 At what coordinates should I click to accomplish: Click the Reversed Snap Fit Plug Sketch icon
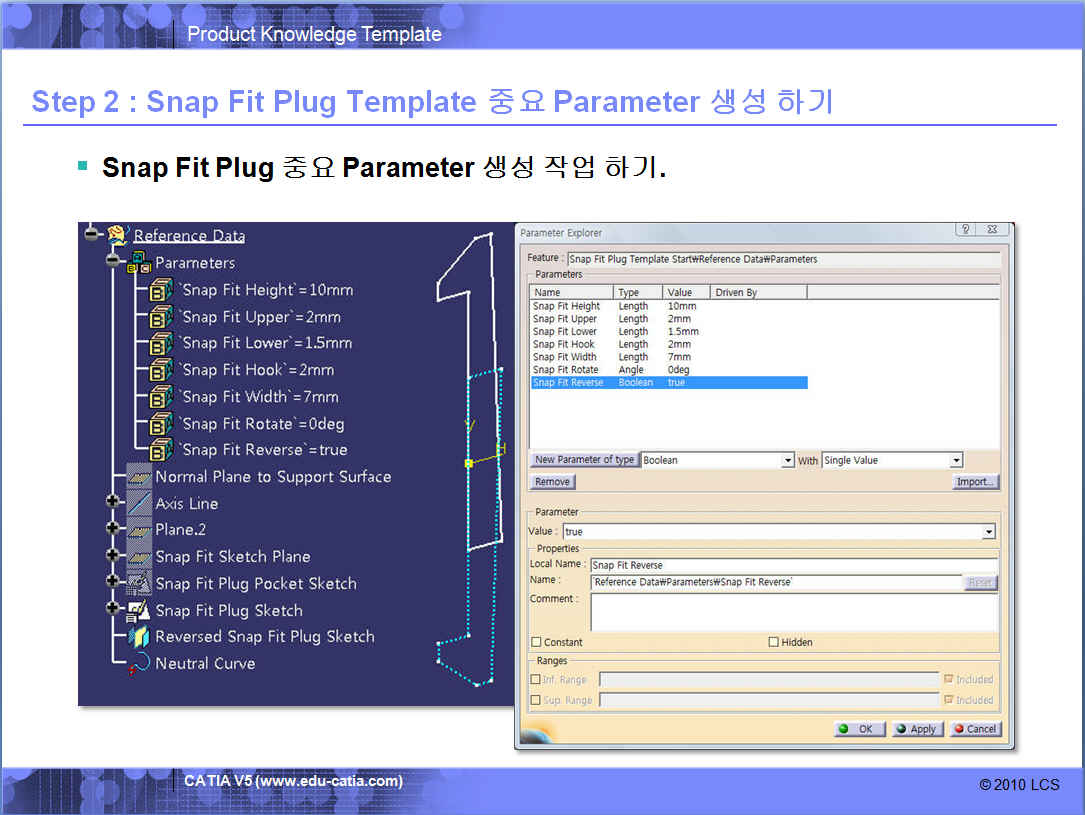139,637
